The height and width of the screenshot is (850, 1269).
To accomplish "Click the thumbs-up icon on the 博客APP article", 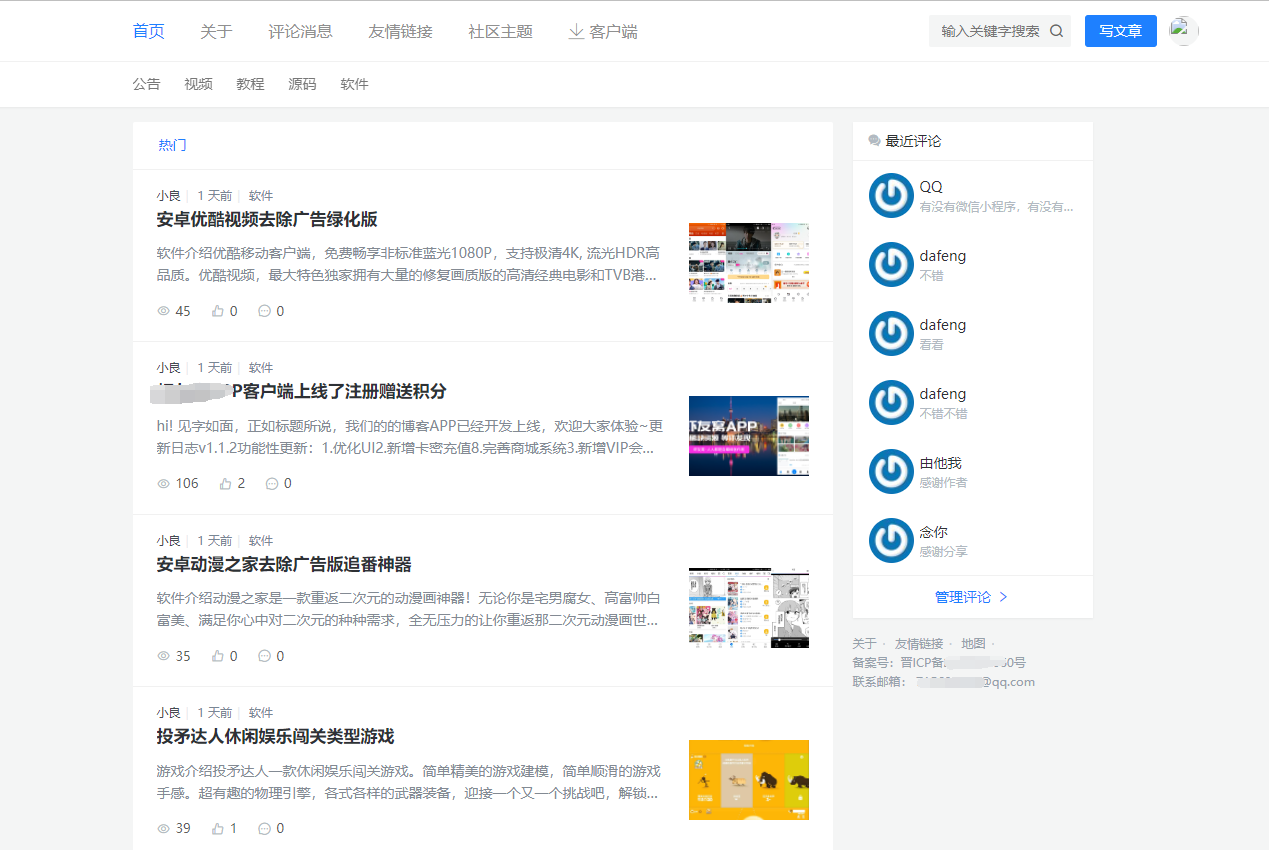I will (x=226, y=483).
